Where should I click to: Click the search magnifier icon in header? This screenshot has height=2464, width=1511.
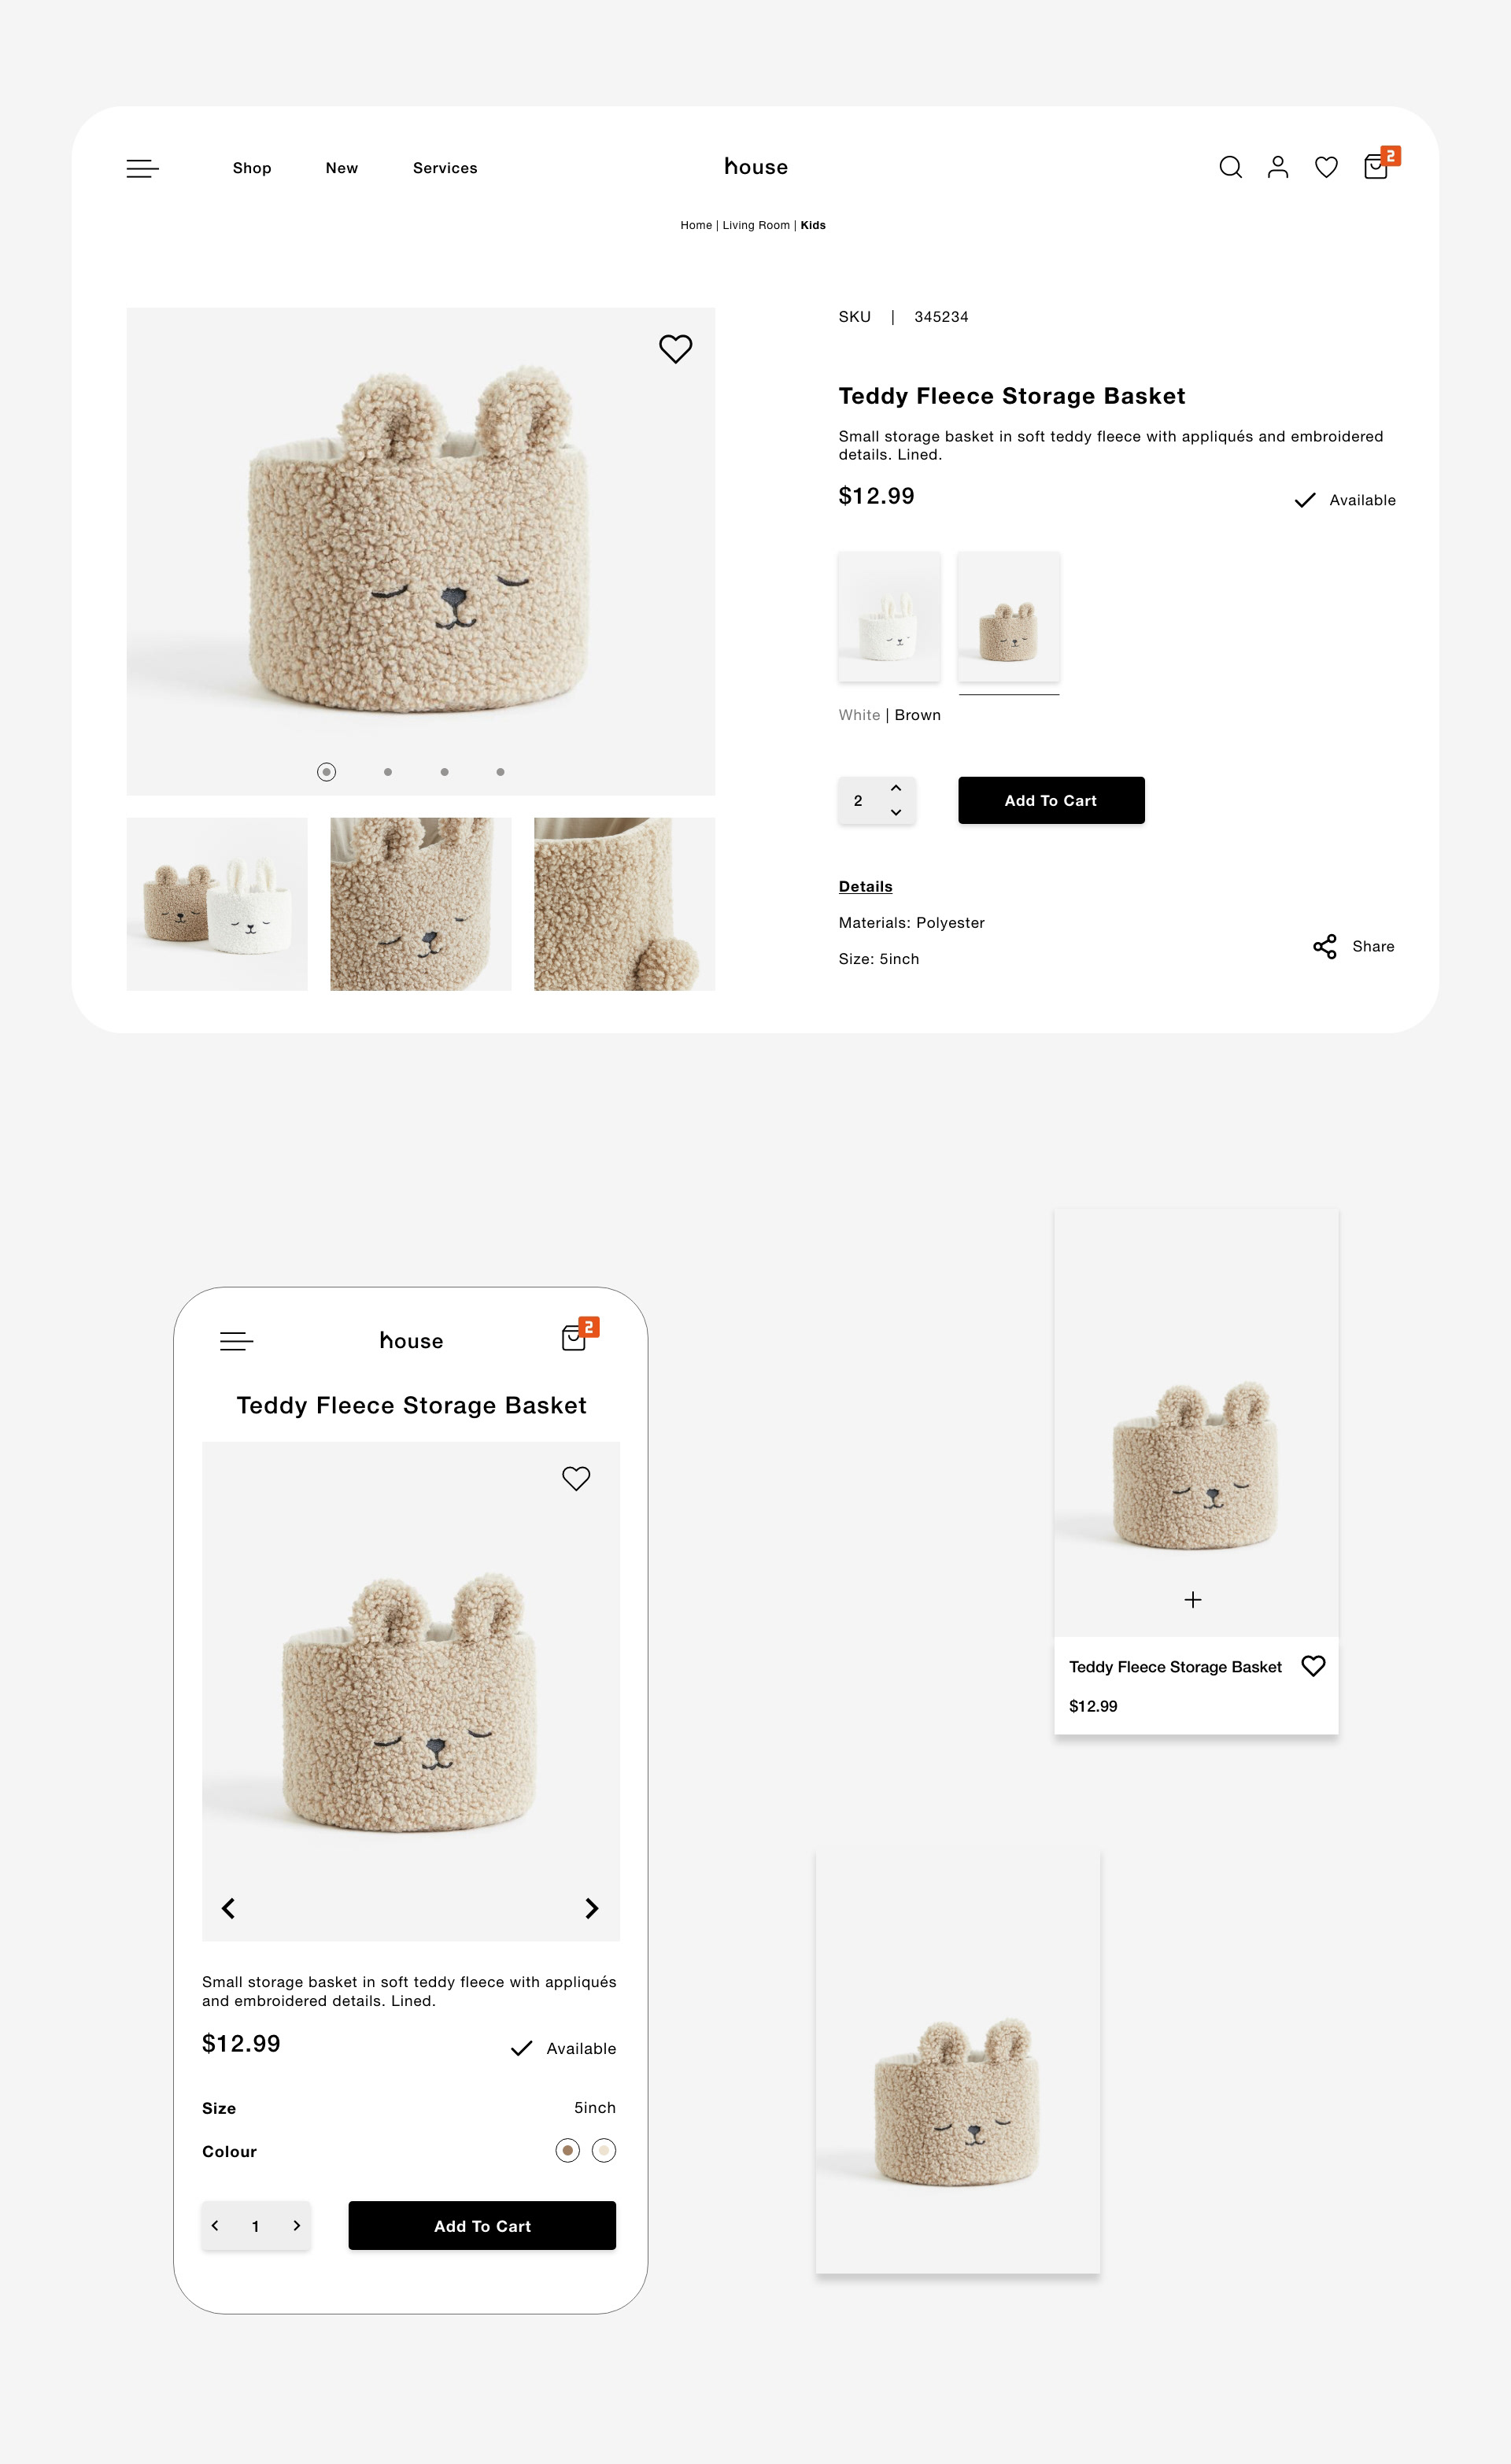coord(1230,167)
